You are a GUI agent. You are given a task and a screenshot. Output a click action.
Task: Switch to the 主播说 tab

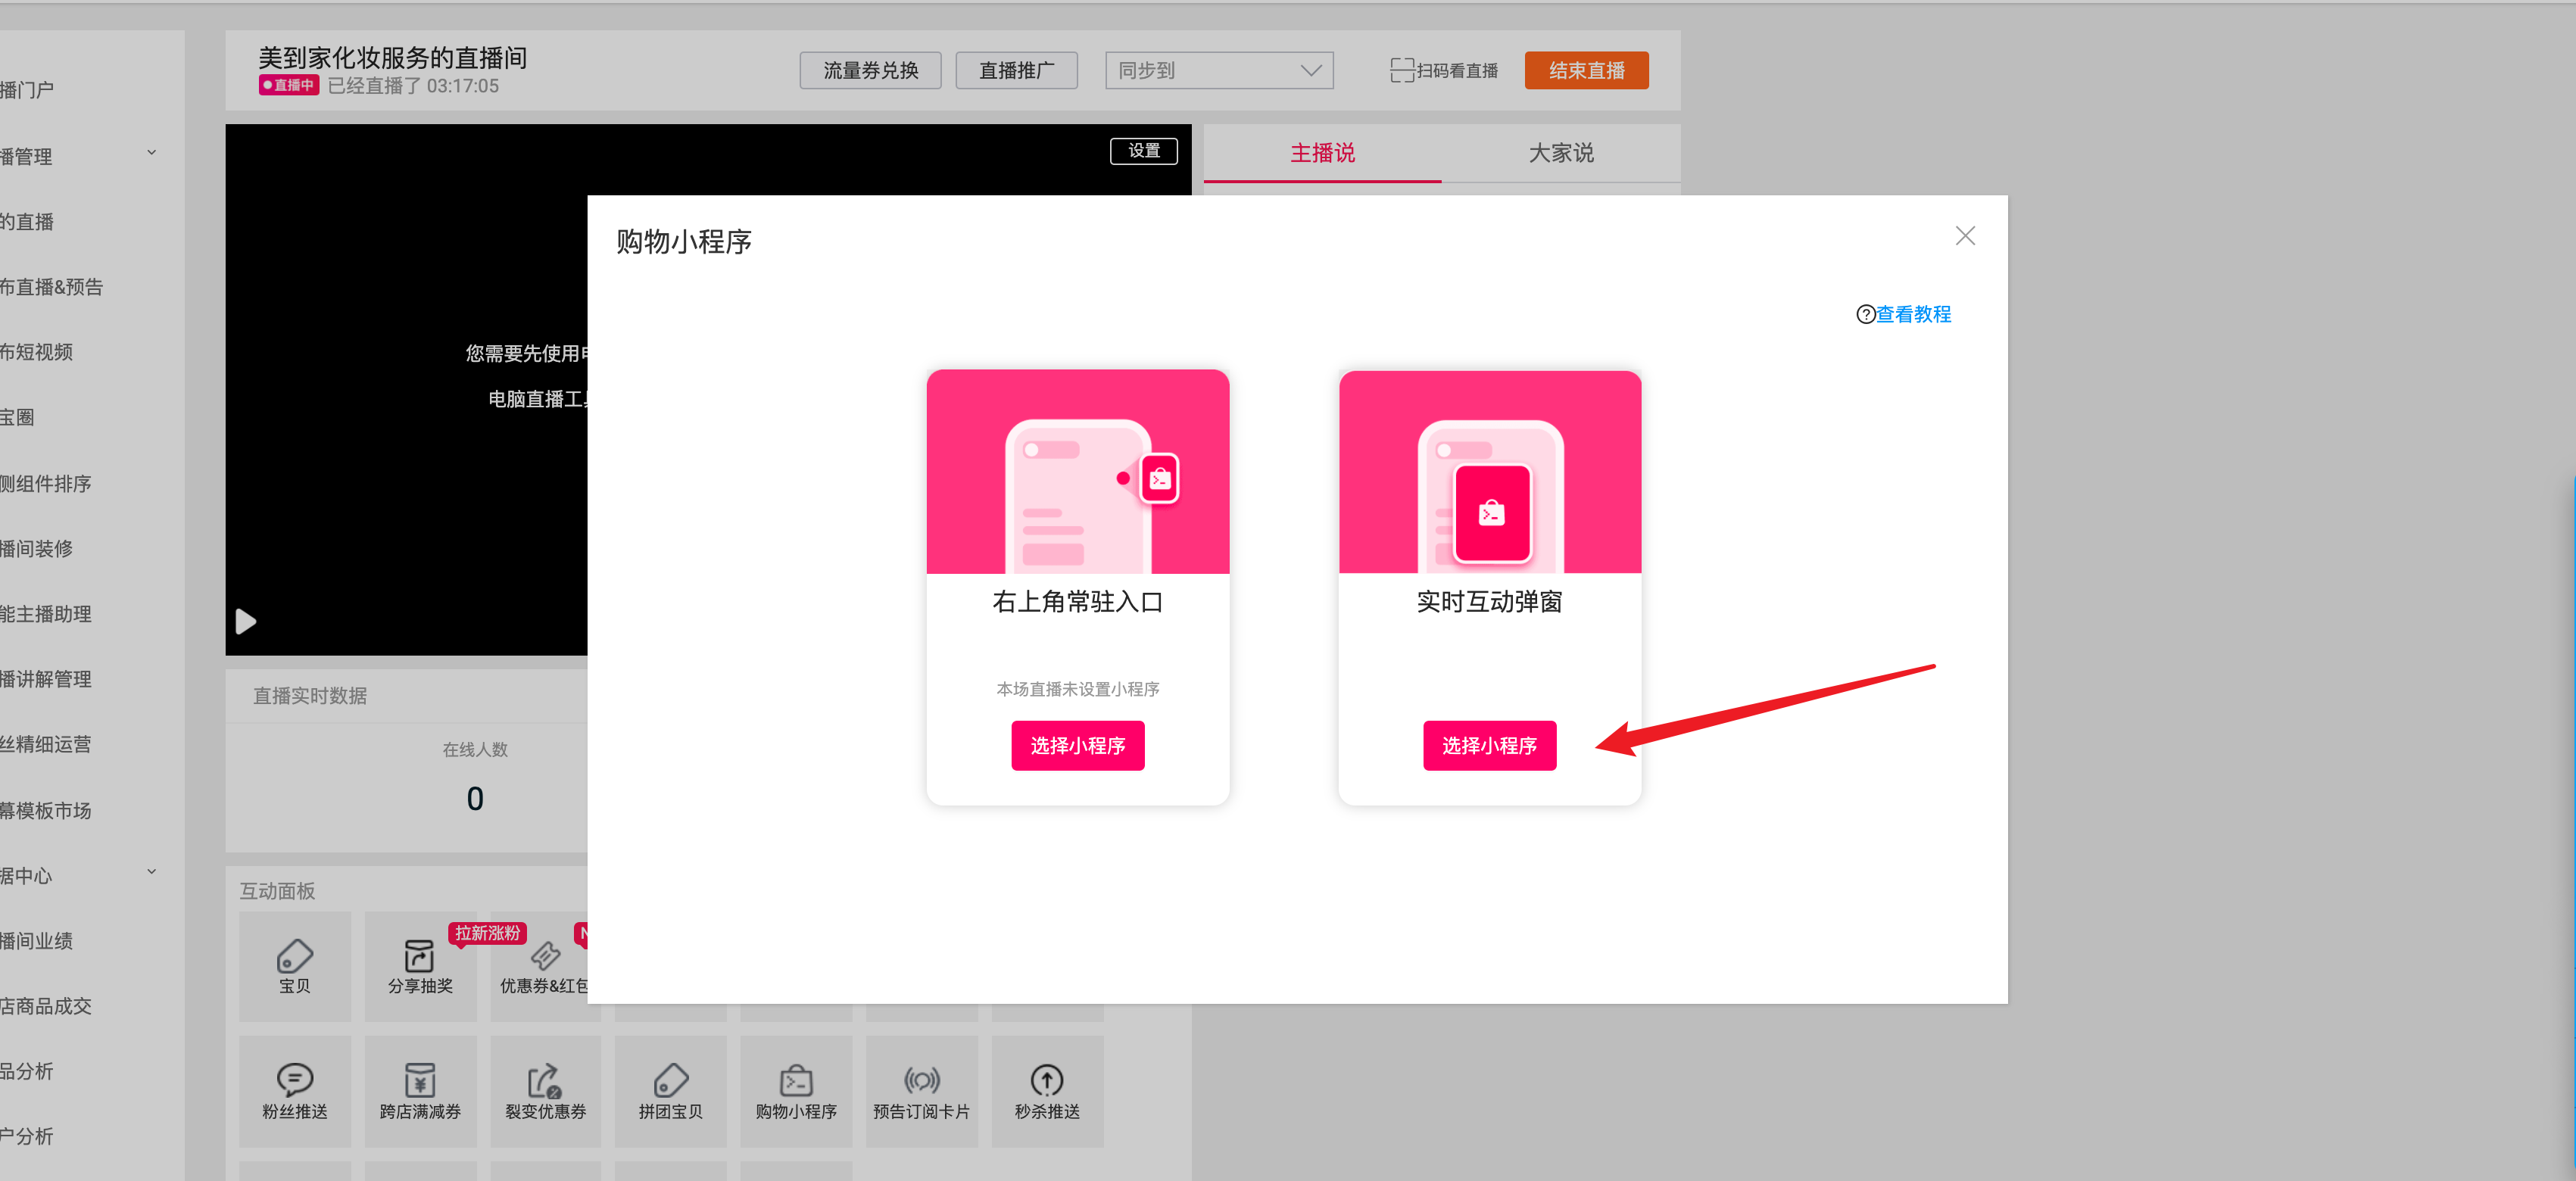coord(1322,153)
